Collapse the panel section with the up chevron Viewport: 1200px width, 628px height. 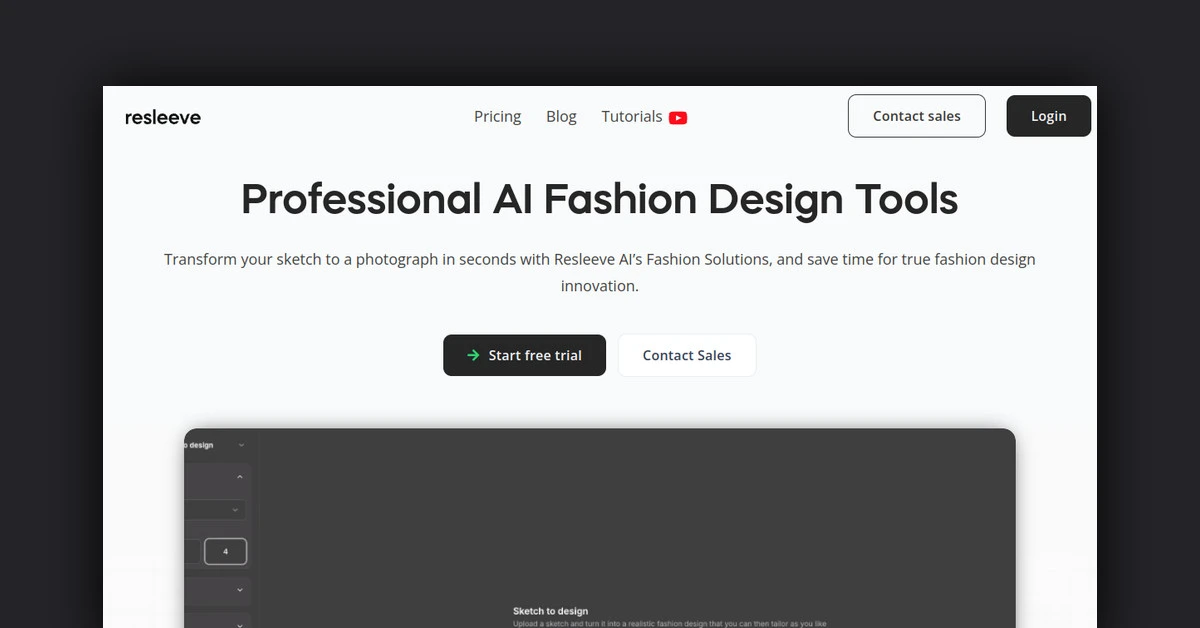[240, 478]
